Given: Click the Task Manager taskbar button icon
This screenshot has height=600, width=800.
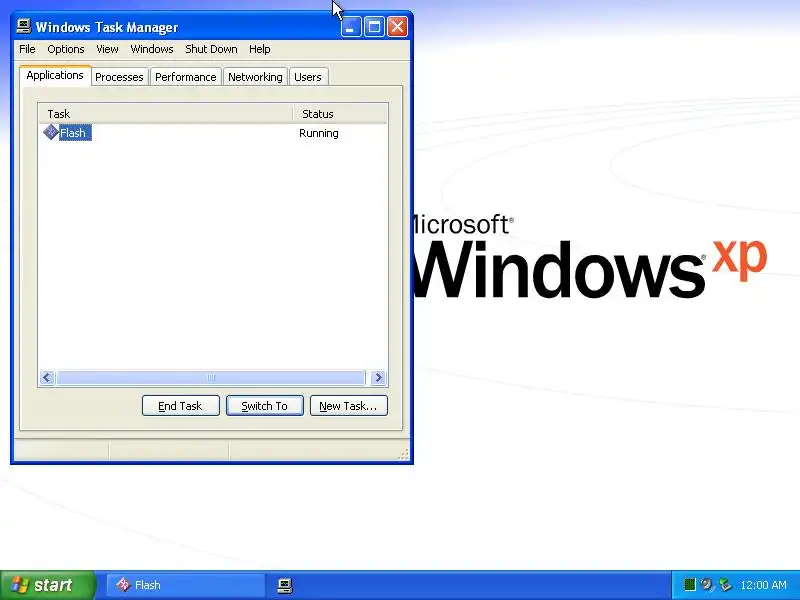Looking at the screenshot, I should (285, 585).
